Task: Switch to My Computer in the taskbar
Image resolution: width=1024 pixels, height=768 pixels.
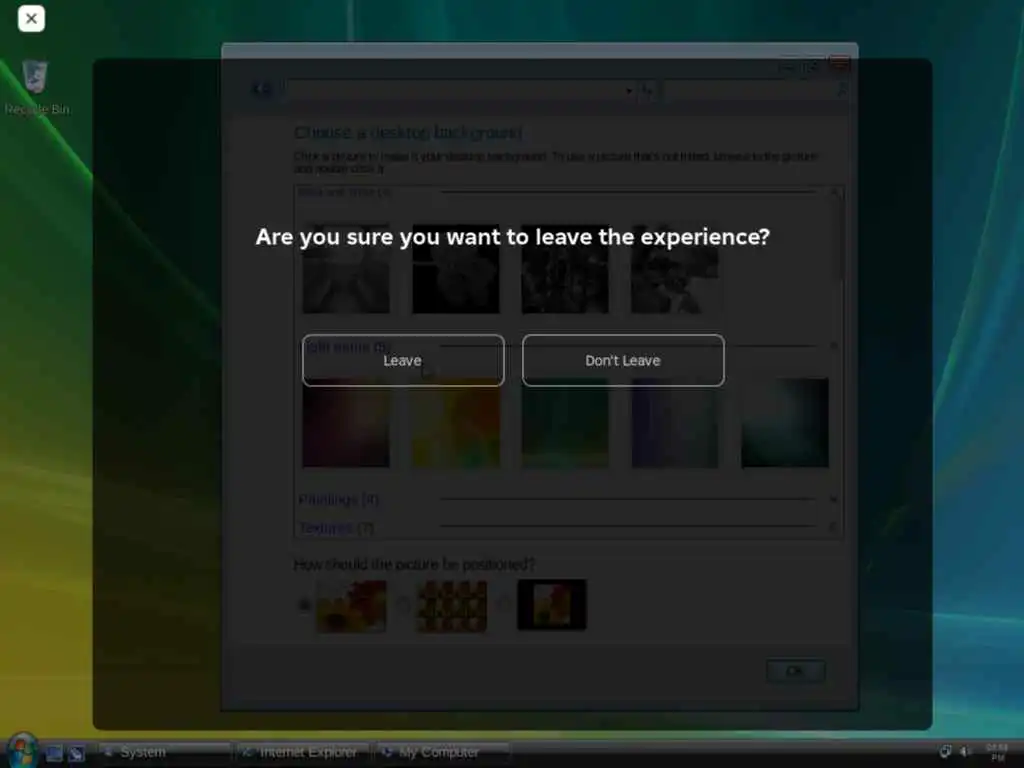Action: pyautogui.click(x=442, y=752)
